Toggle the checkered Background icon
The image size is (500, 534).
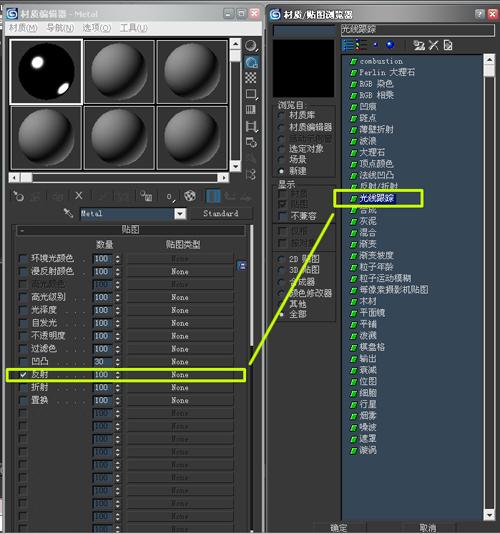(251, 78)
